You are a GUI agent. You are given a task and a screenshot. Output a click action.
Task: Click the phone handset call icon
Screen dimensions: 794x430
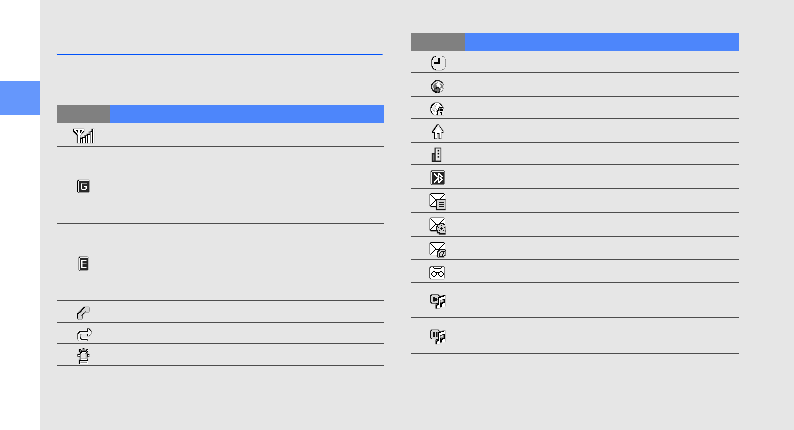pos(83,312)
